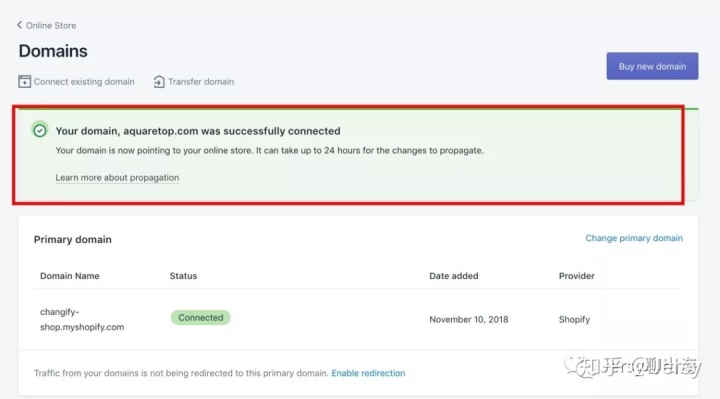The height and width of the screenshot is (399, 720).
Task: Click the Provider column header
Action: tap(576, 276)
